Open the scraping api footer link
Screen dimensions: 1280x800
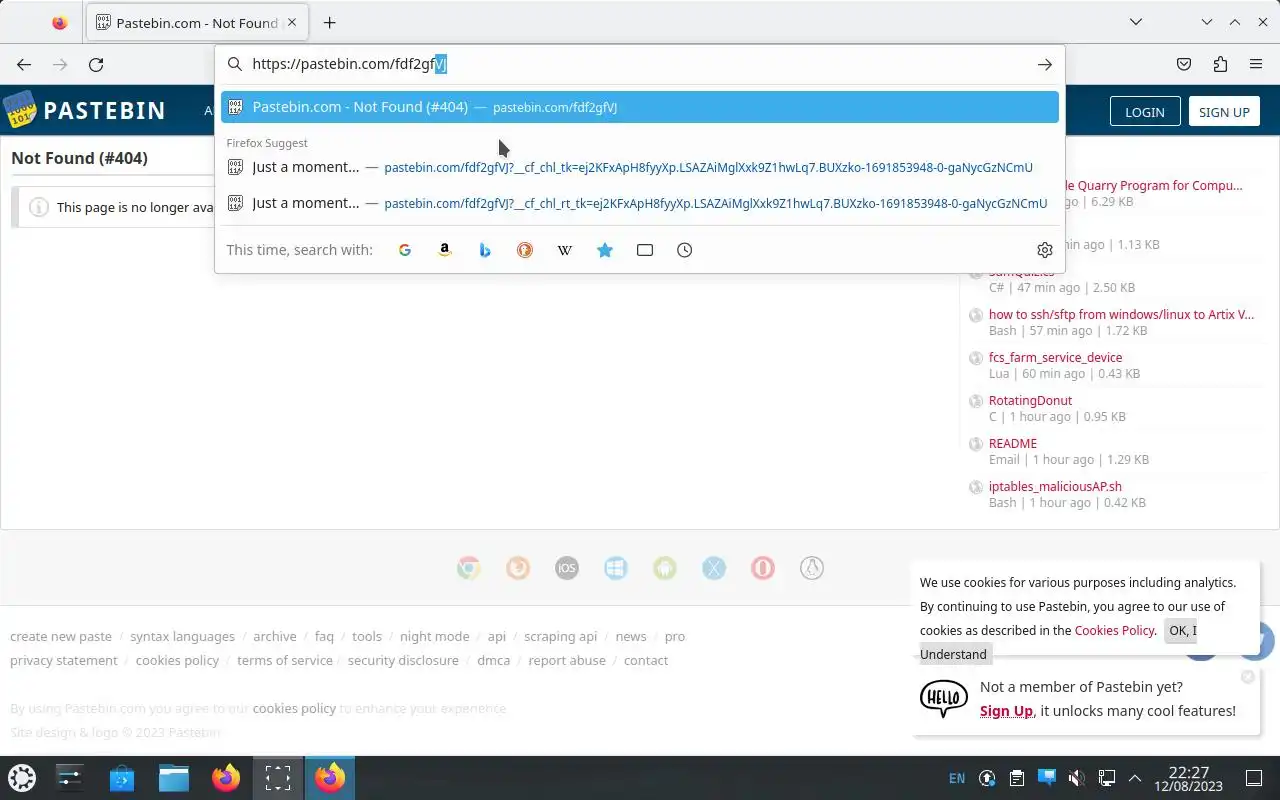pos(560,636)
